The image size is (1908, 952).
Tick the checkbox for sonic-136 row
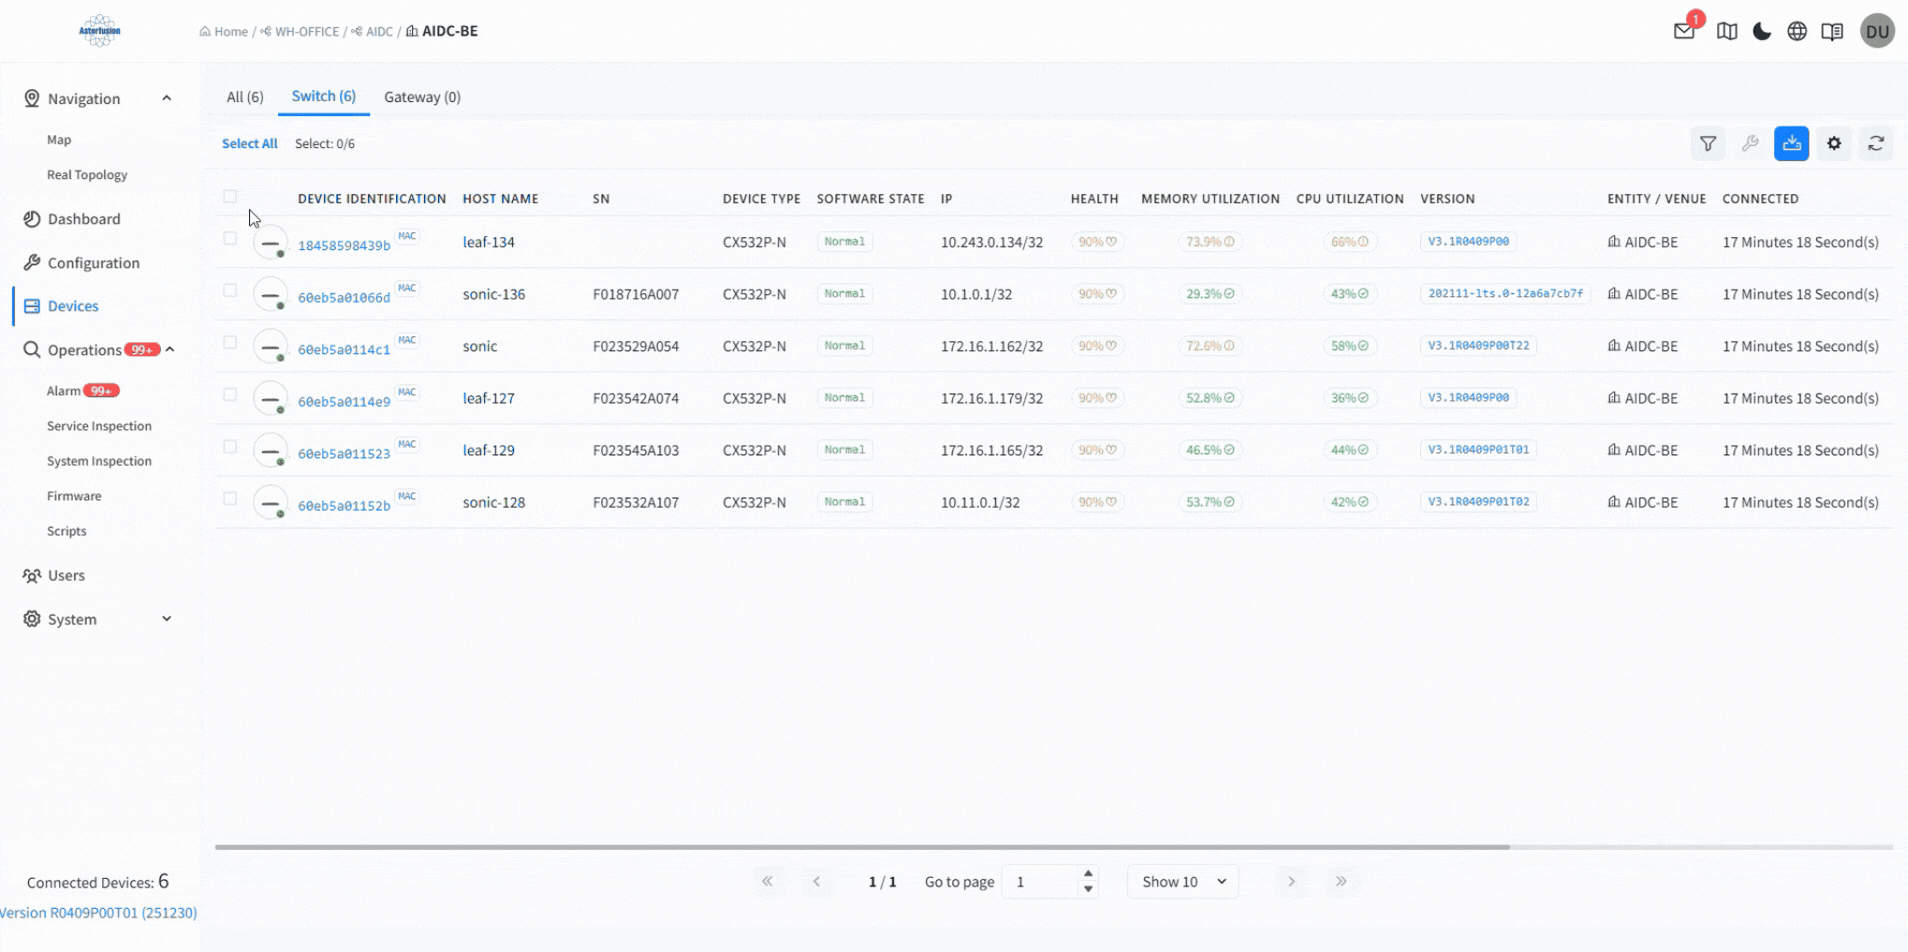pyautogui.click(x=230, y=291)
